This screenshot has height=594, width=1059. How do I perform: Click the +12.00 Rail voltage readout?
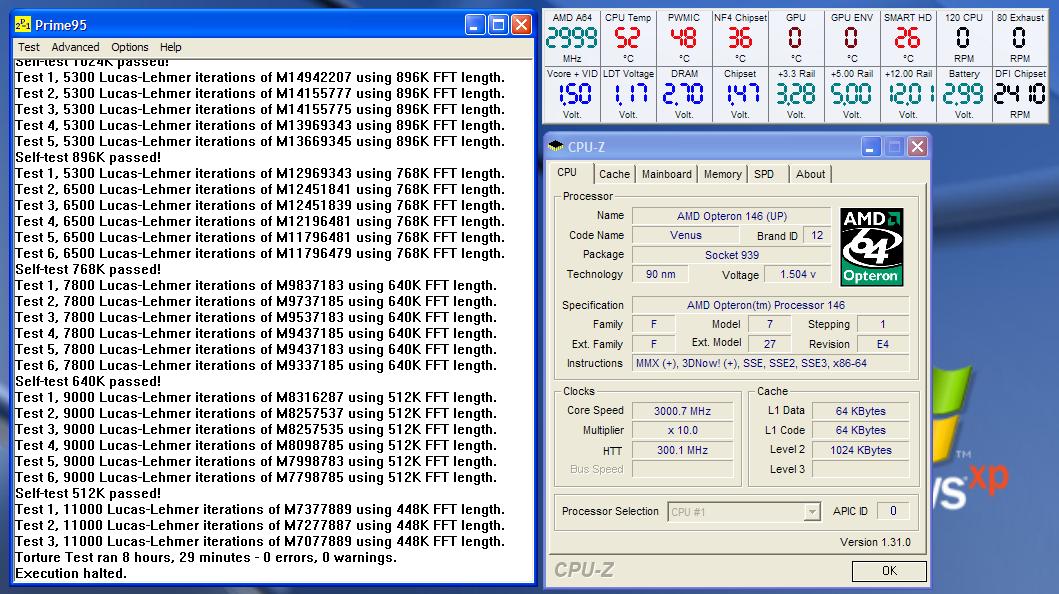coord(908,94)
